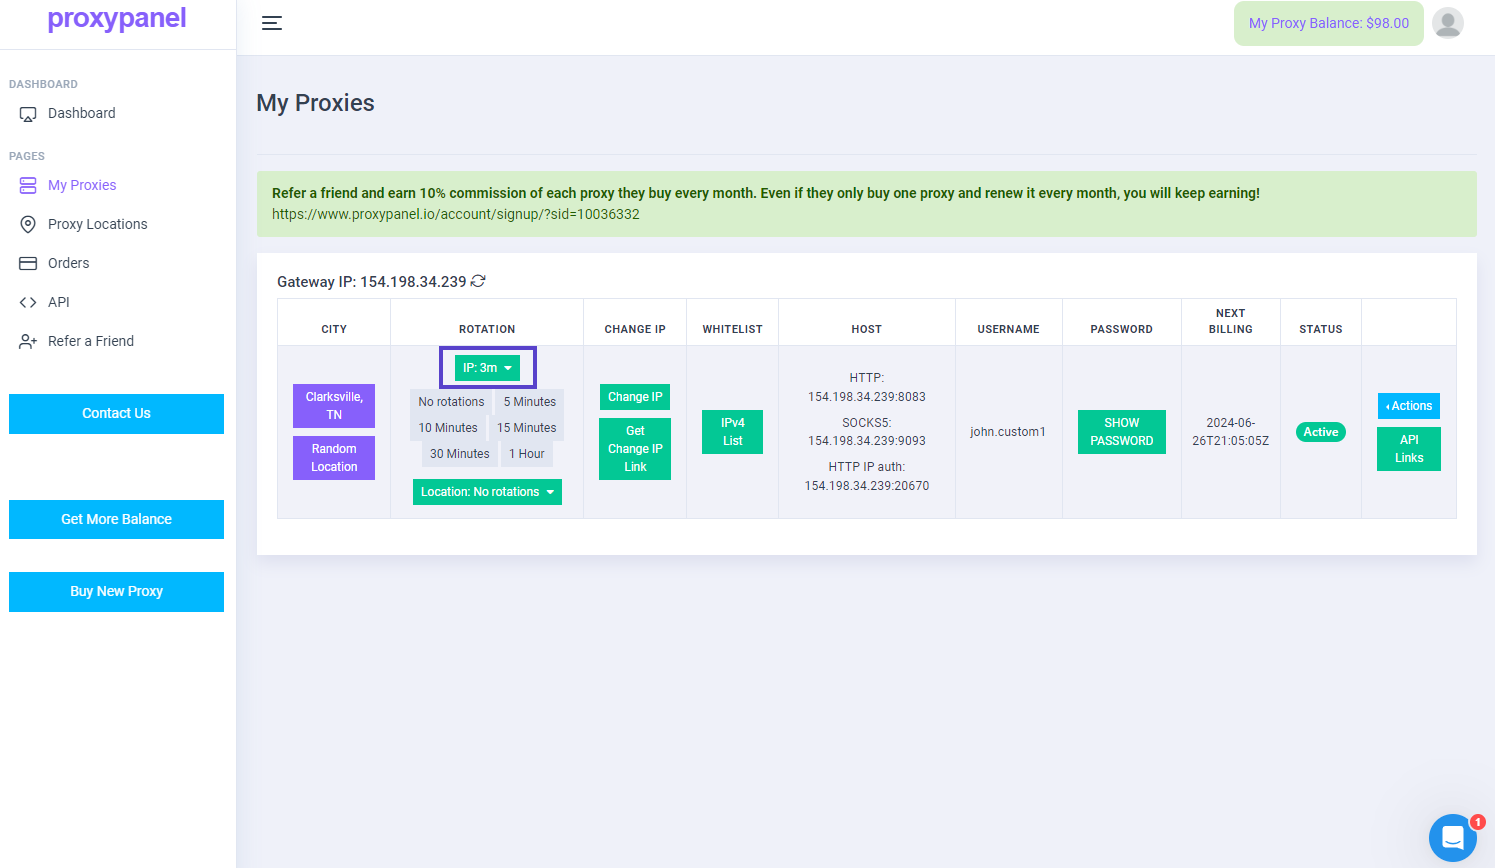Open the referral signup link

(x=456, y=213)
